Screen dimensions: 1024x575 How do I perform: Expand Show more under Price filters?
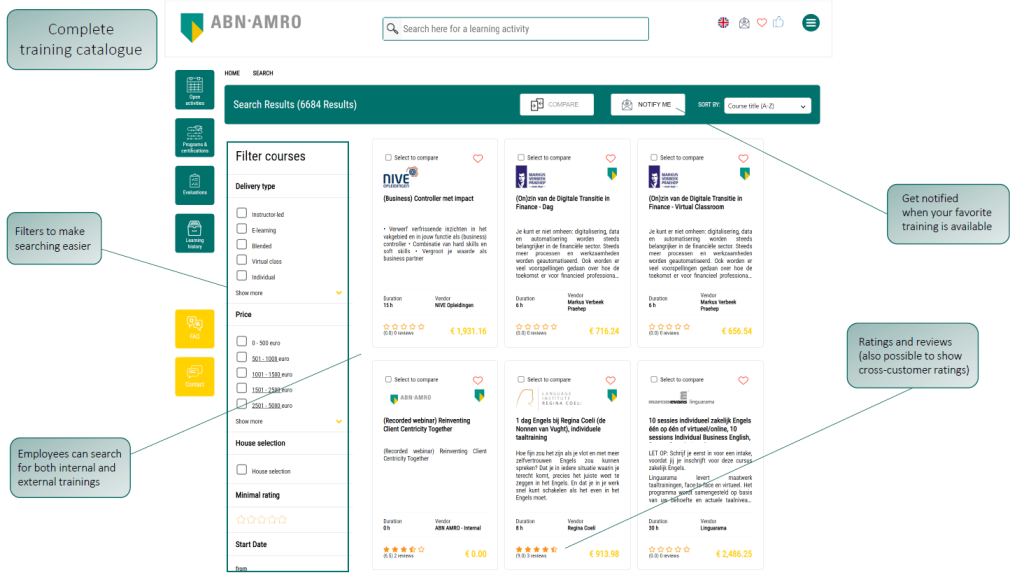[x=250, y=421]
